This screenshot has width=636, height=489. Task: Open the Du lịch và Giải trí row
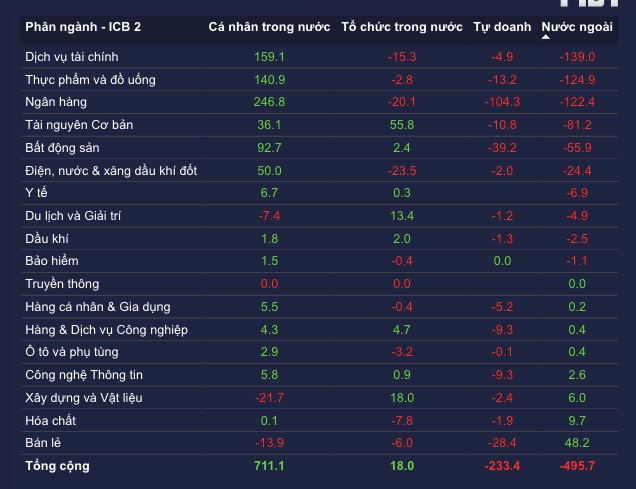pos(73,216)
